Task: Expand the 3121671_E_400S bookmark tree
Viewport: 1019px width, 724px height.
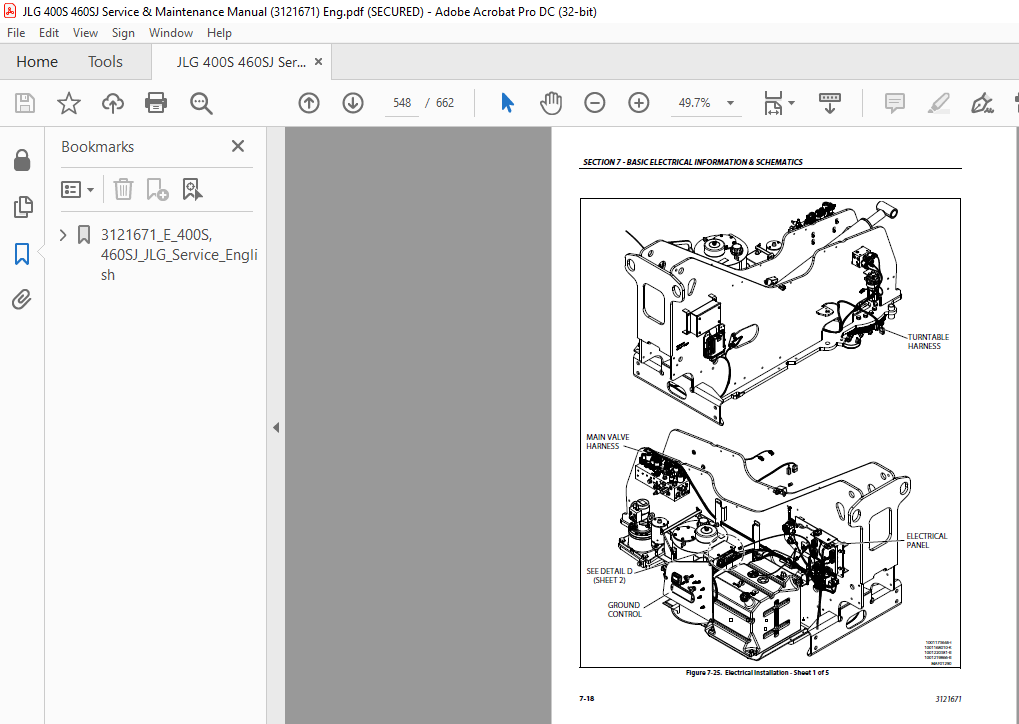Action: [x=63, y=235]
